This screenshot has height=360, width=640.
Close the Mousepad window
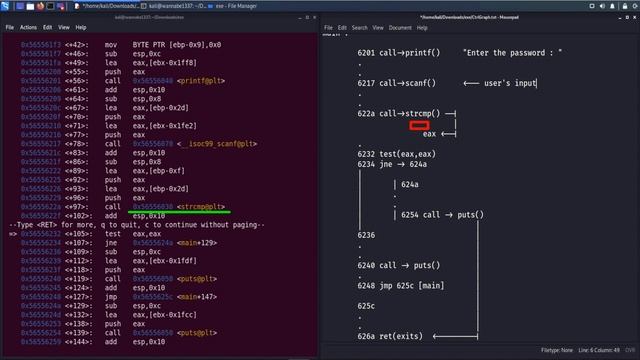point(634,18)
